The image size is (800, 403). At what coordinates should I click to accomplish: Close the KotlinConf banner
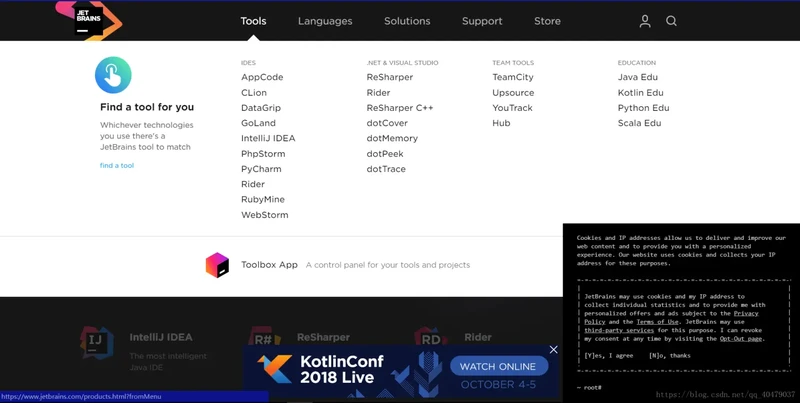tap(553, 349)
